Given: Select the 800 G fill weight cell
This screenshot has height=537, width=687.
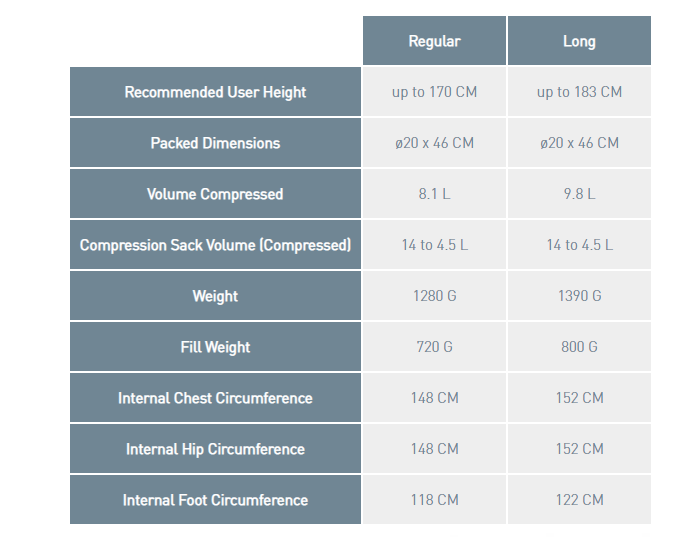Looking at the screenshot, I should [x=579, y=347].
